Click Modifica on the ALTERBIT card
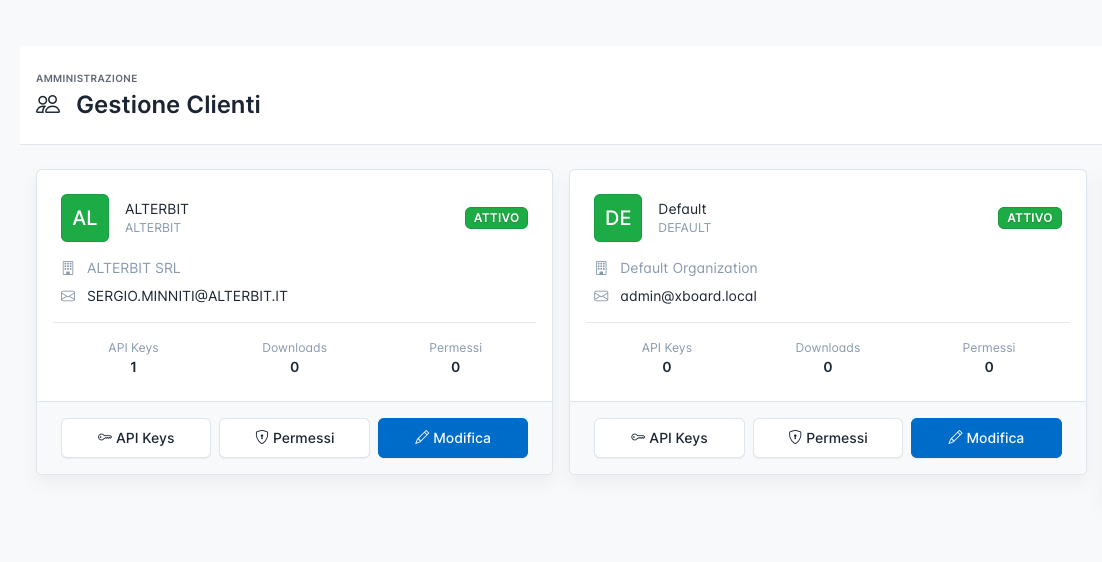This screenshot has height=562, width=1102. [453, 438]
